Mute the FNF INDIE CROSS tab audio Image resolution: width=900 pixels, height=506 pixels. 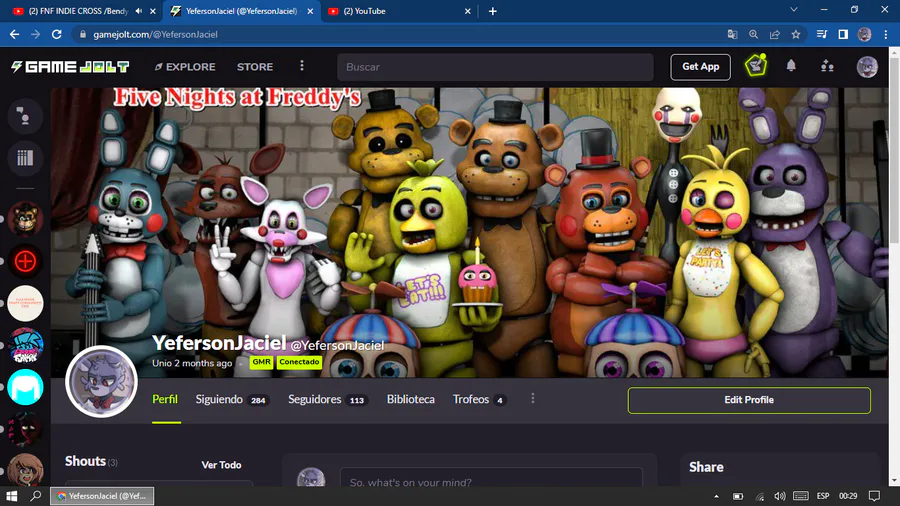[139, 11]
